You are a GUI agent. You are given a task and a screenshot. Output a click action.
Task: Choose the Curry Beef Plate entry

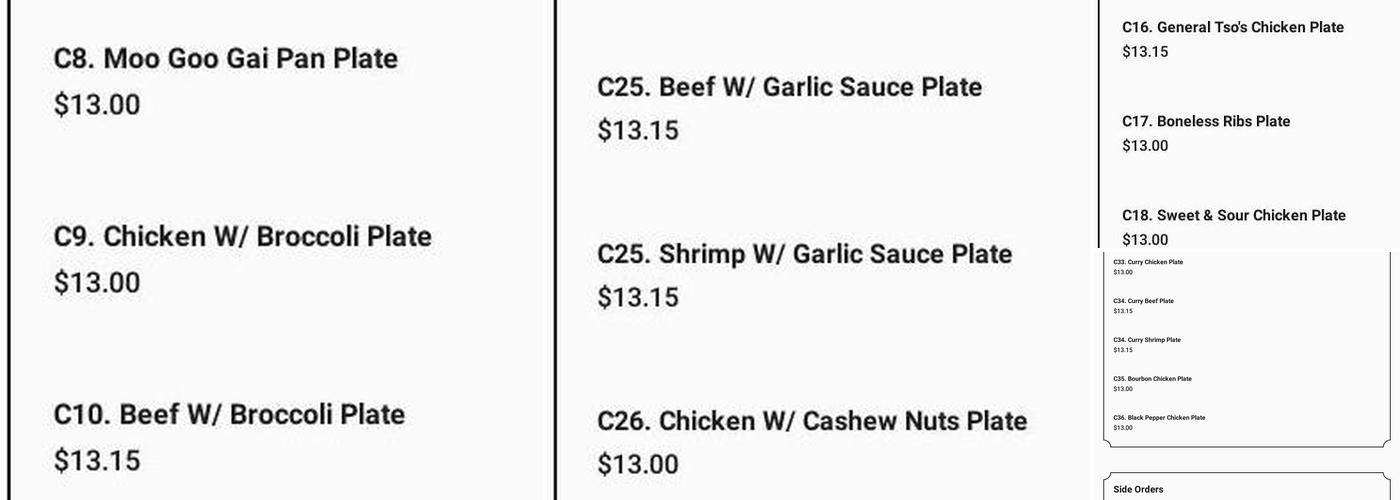[x=1143, y=301]
